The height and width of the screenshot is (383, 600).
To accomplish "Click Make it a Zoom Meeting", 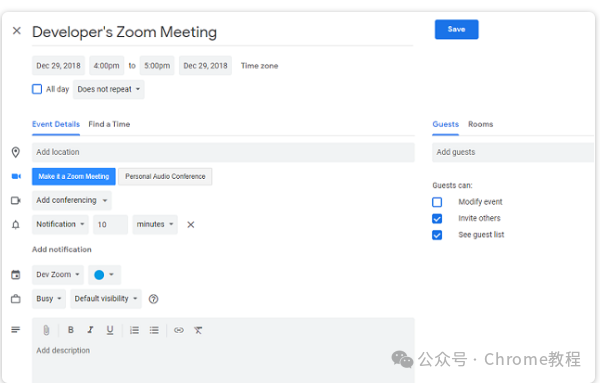I will point(74,176).
